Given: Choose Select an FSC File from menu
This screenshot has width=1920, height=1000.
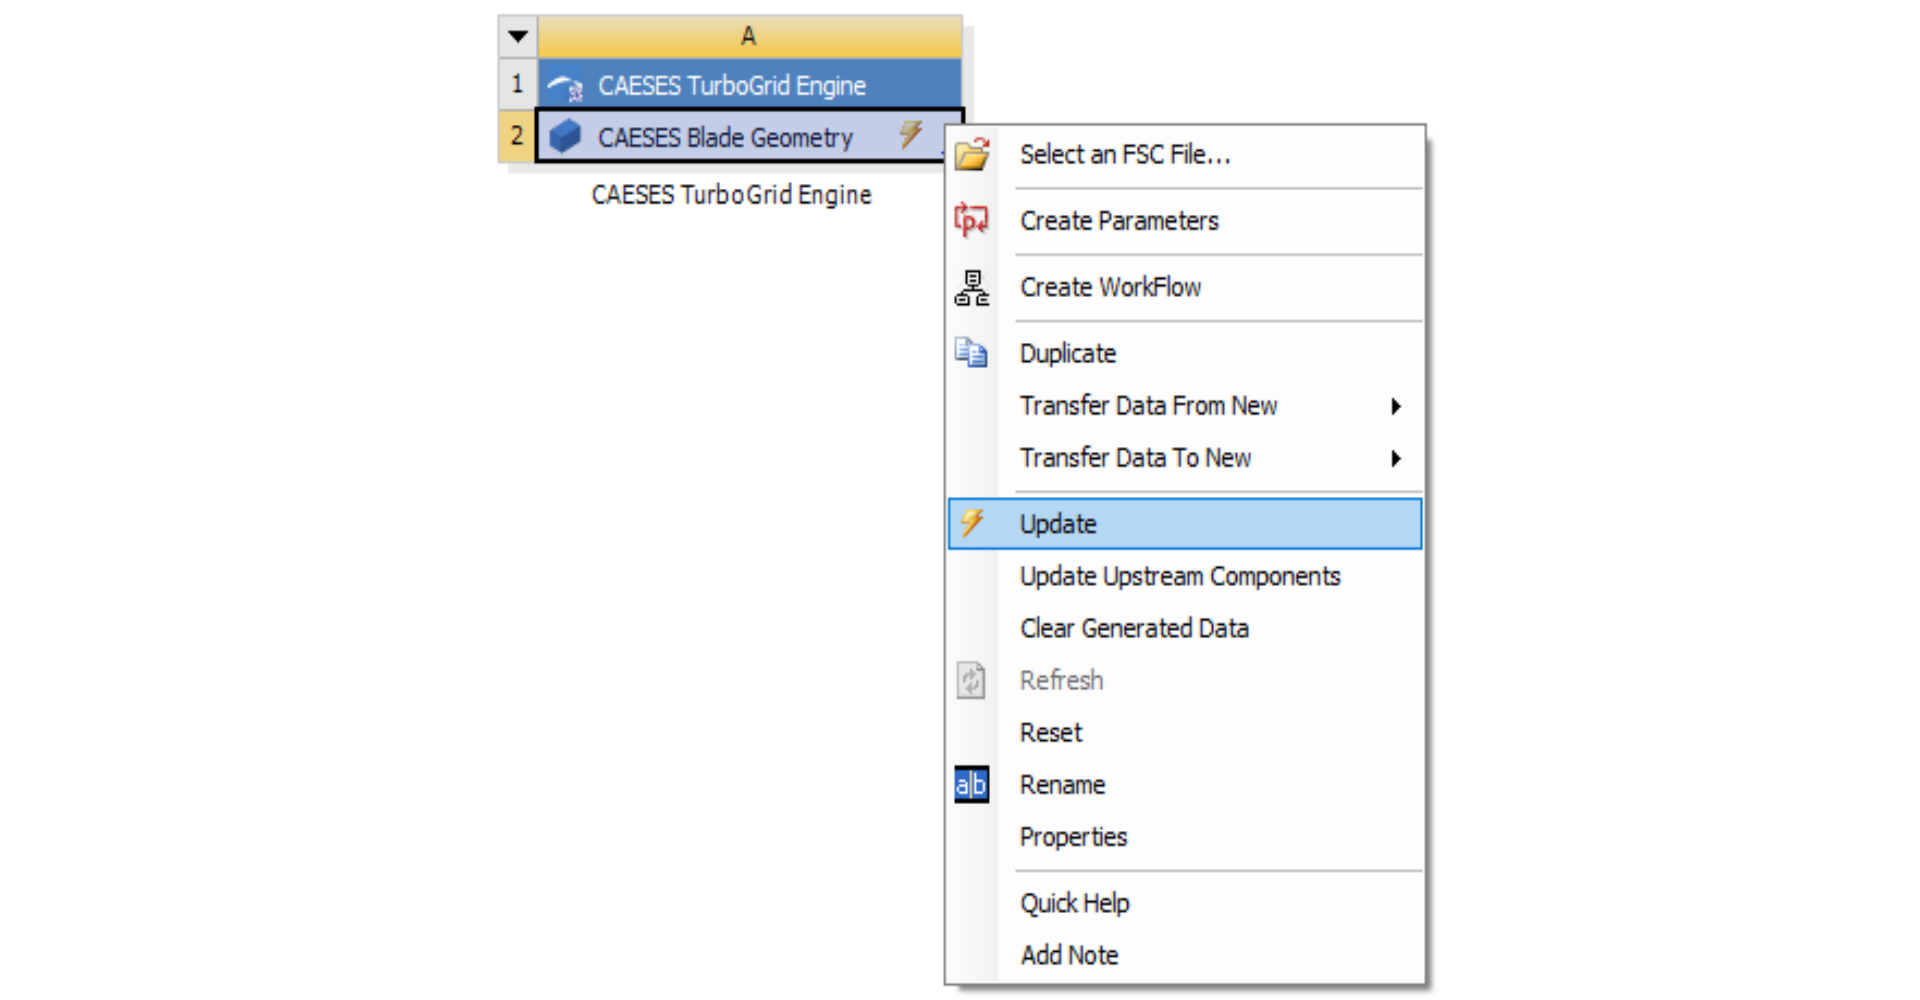Looking at the screenshot, I should (x=1185, y=154).
